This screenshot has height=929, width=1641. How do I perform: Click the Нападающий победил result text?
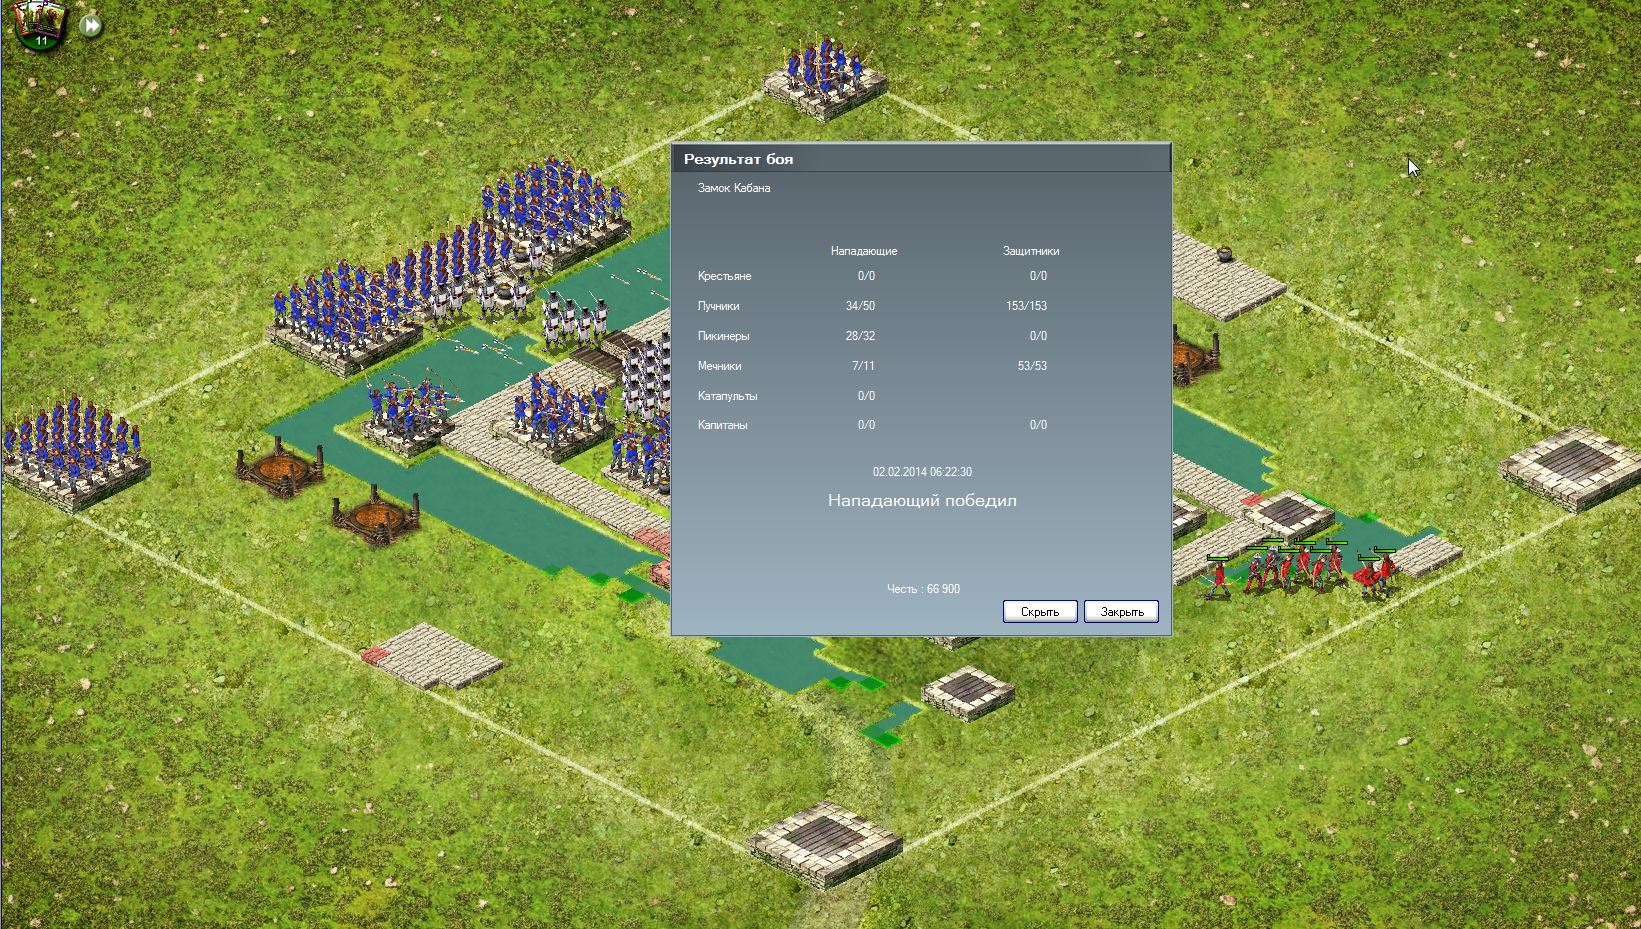click(922, 500)
